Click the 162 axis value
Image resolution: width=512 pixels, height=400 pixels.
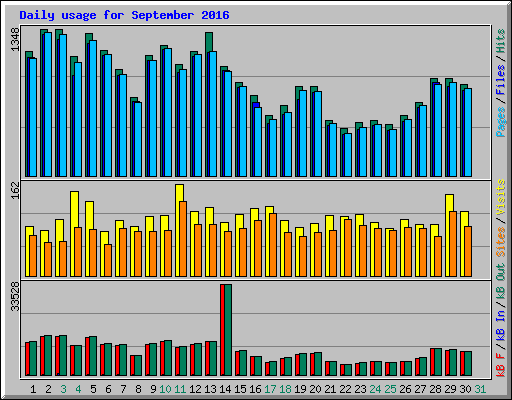click(15, 190)
